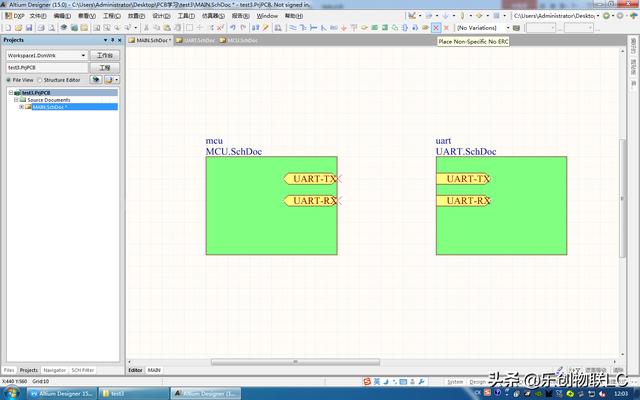Click the Cut scissors icon
Image resolution: width=640 pixels, height=400 pixels.
[146, 28]
